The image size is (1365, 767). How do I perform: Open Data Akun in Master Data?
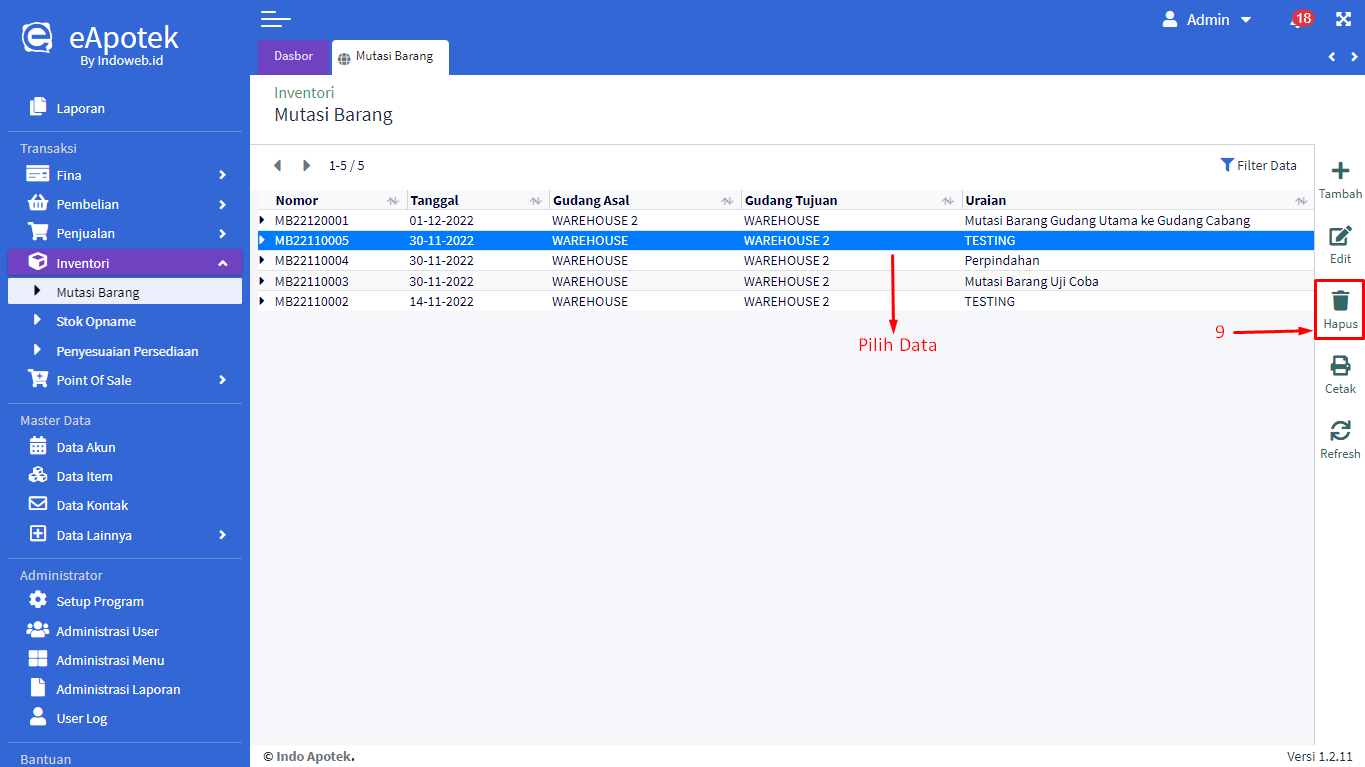pos(86,447)
